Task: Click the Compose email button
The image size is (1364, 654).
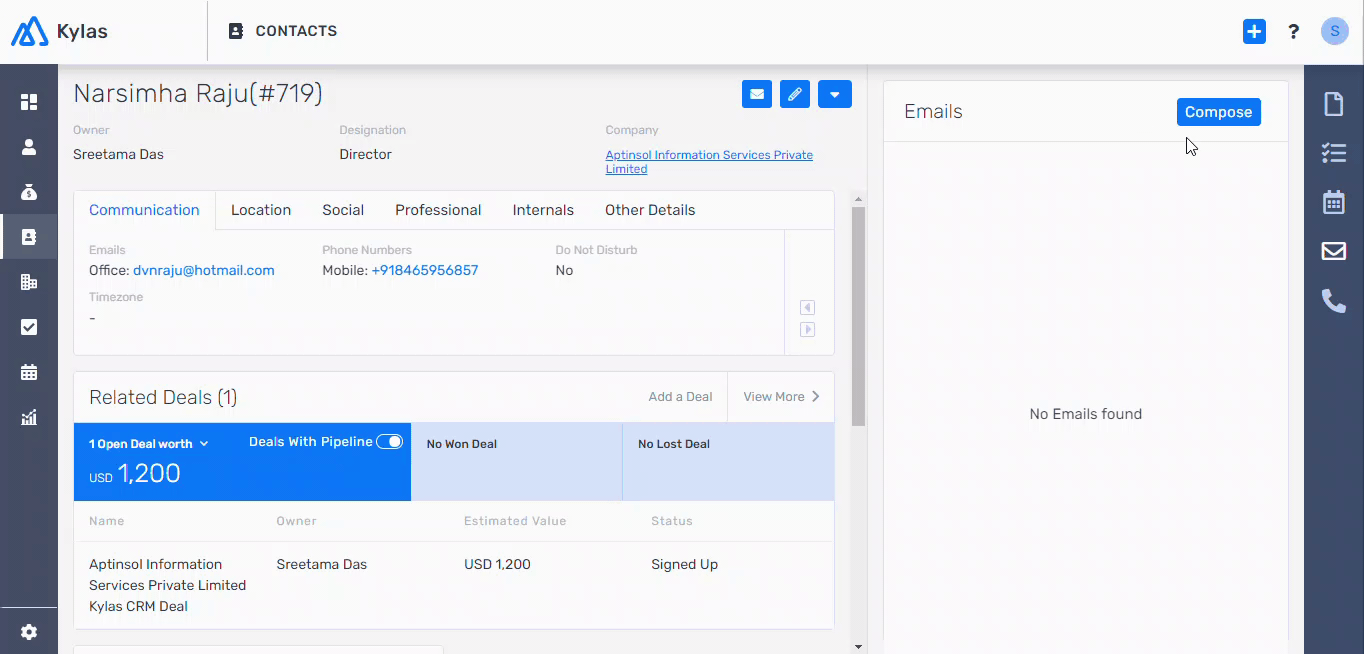Action: coord(1218,112)
